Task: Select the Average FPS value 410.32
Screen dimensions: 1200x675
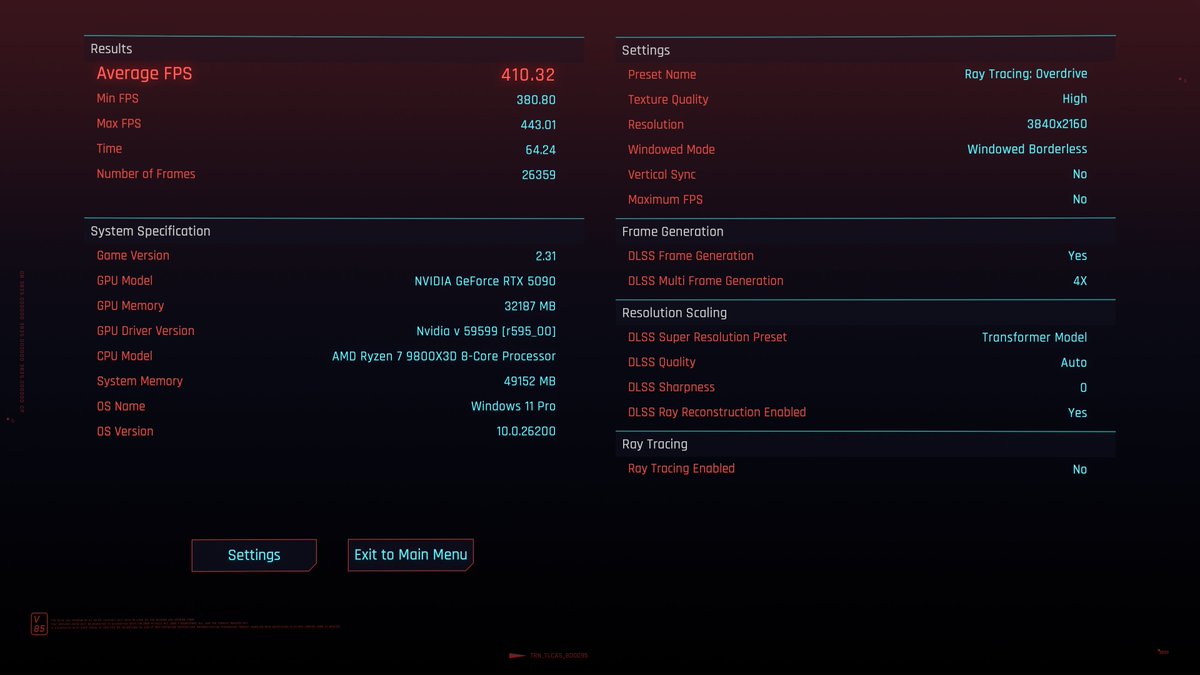Action: point(528,75)
